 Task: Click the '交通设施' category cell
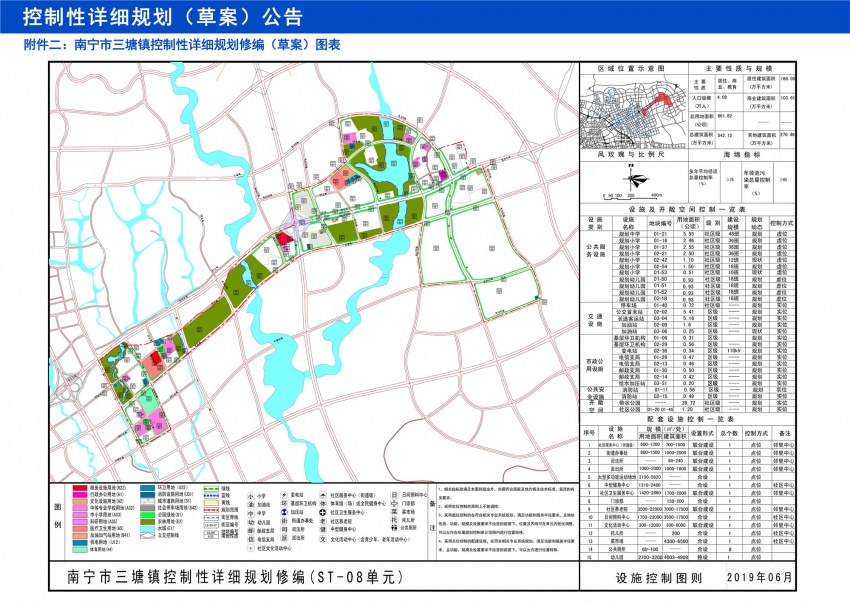[x=595, y=320]
